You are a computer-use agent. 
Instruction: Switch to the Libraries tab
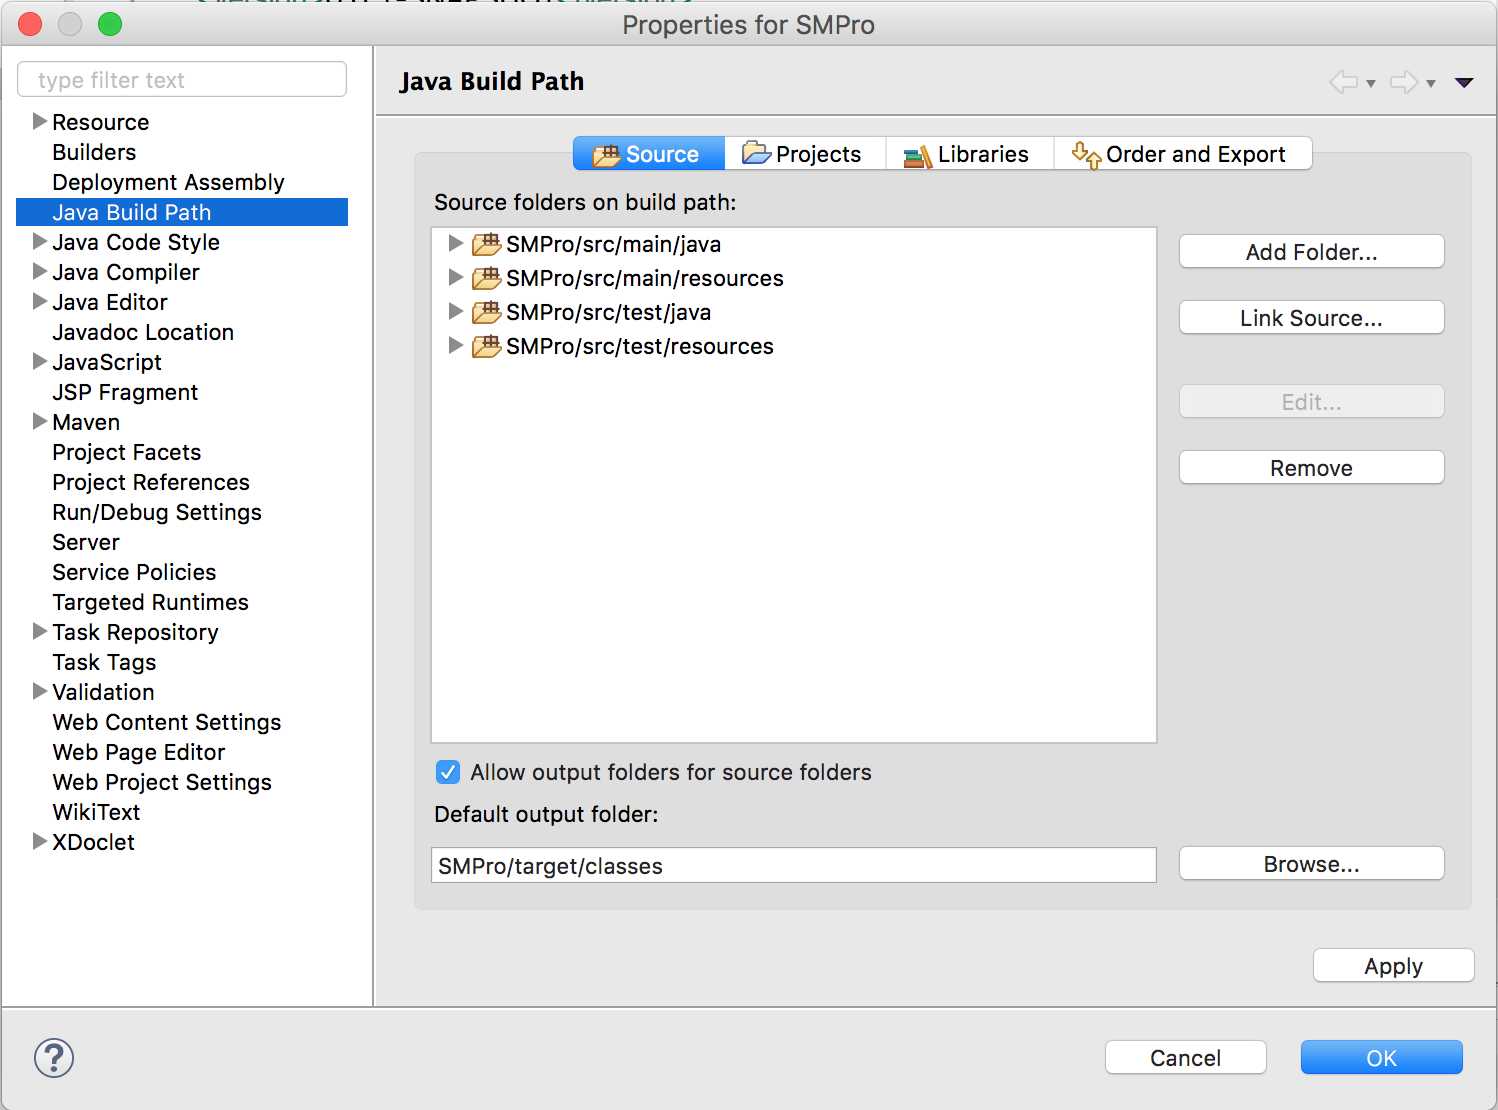click(968, 154)
